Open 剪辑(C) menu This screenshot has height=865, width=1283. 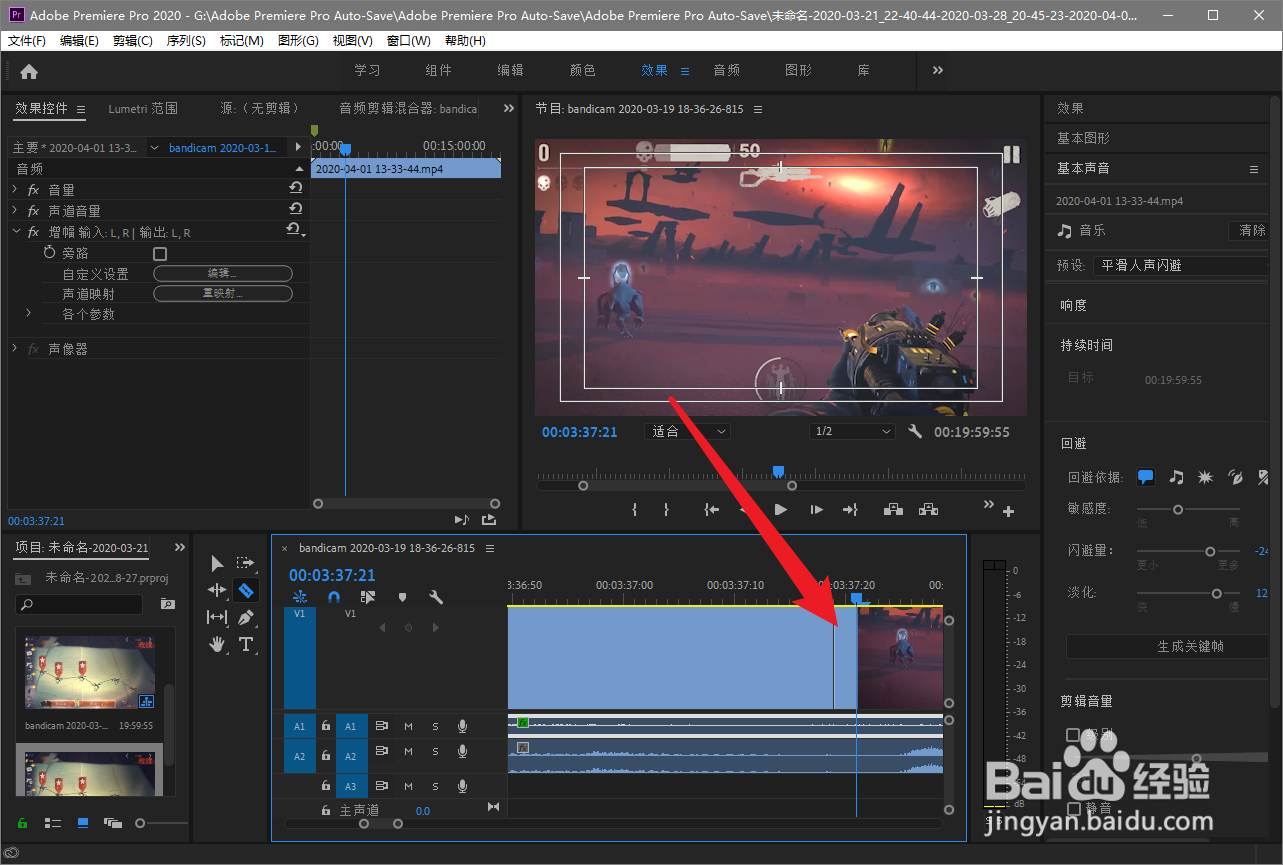click(133, 41)
